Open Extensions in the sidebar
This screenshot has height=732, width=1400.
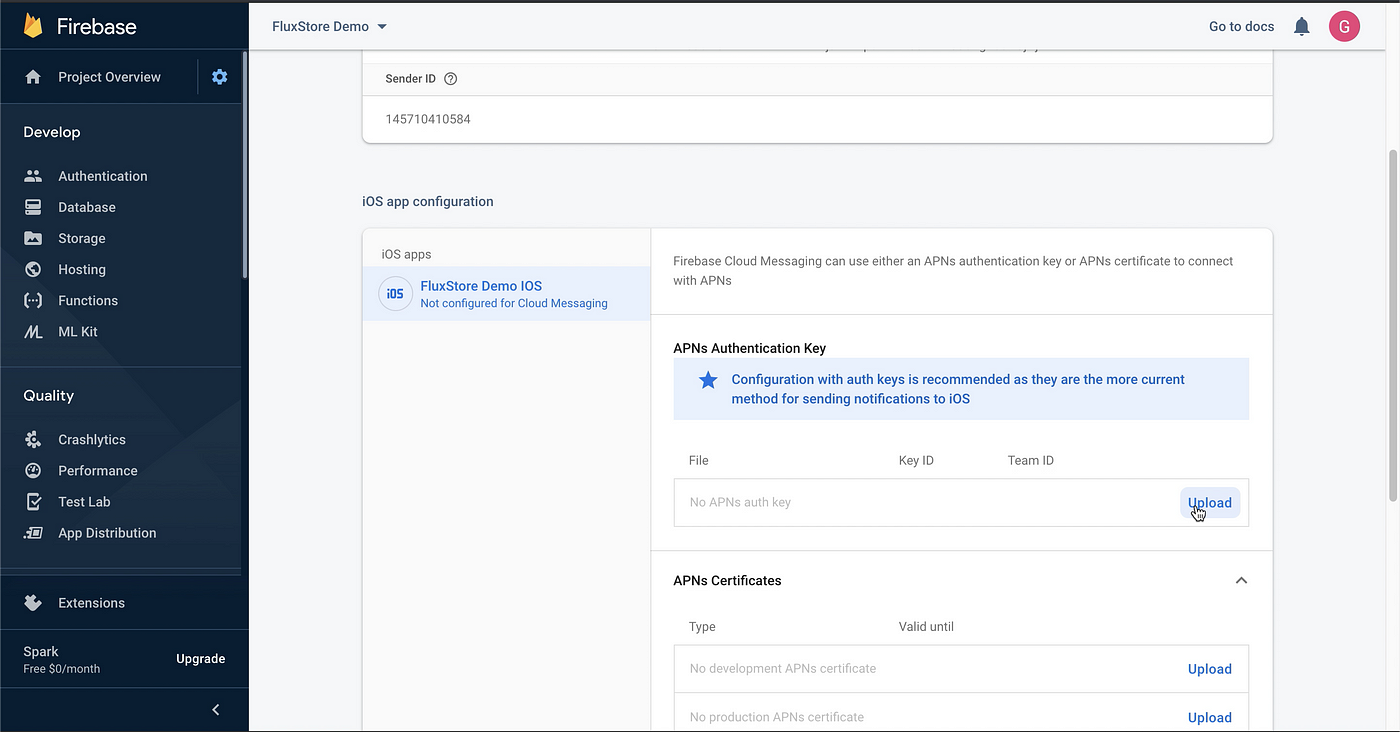91,603
